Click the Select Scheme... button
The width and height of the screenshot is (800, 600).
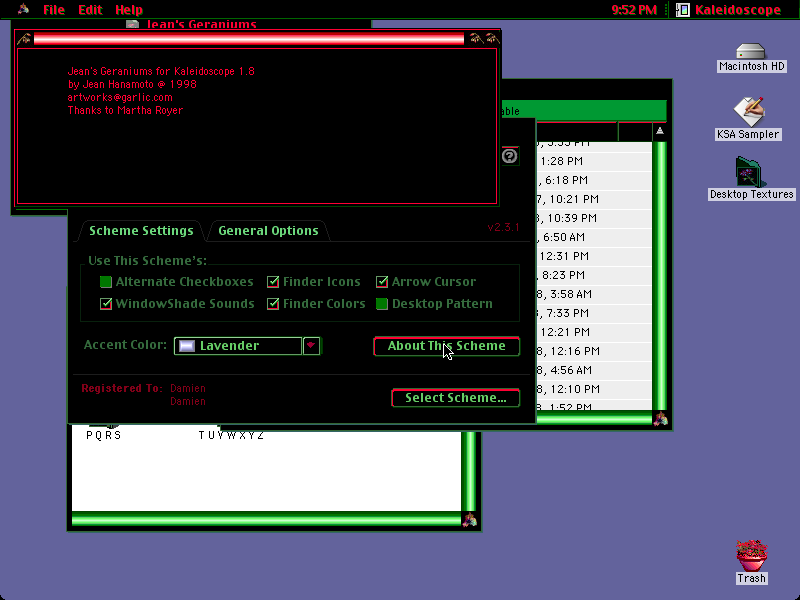(456, 398)
